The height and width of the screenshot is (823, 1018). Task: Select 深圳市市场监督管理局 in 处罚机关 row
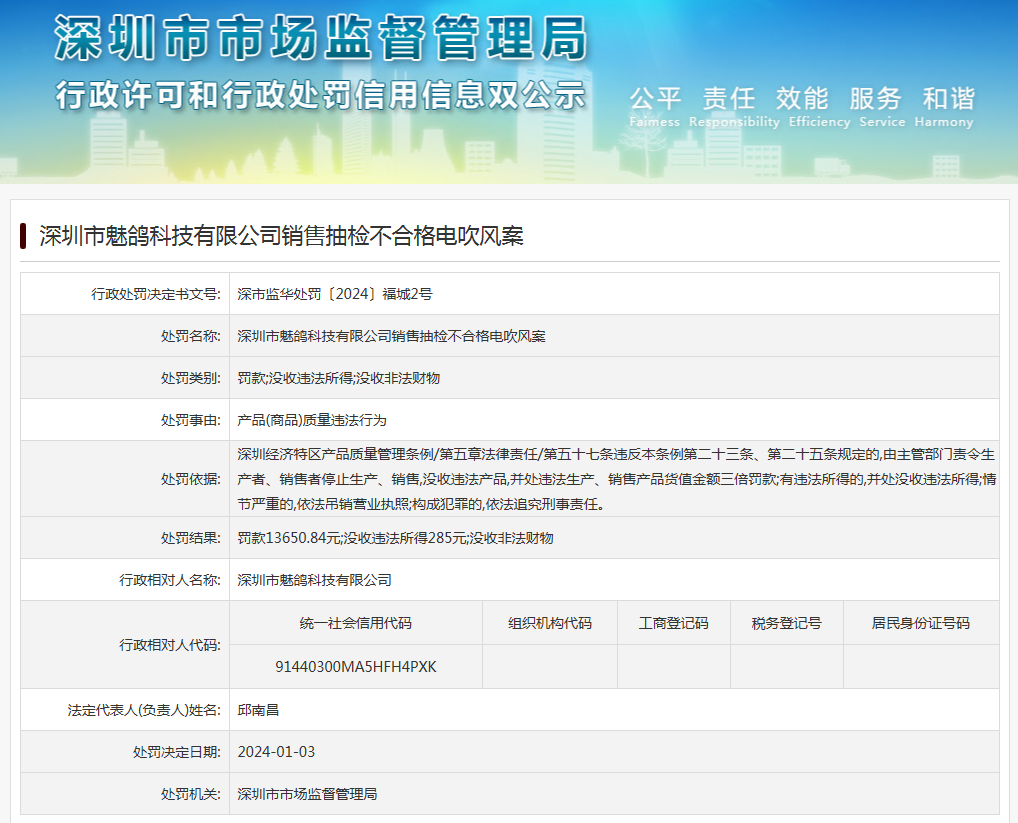pyautogui.click(x=307, y=794)
